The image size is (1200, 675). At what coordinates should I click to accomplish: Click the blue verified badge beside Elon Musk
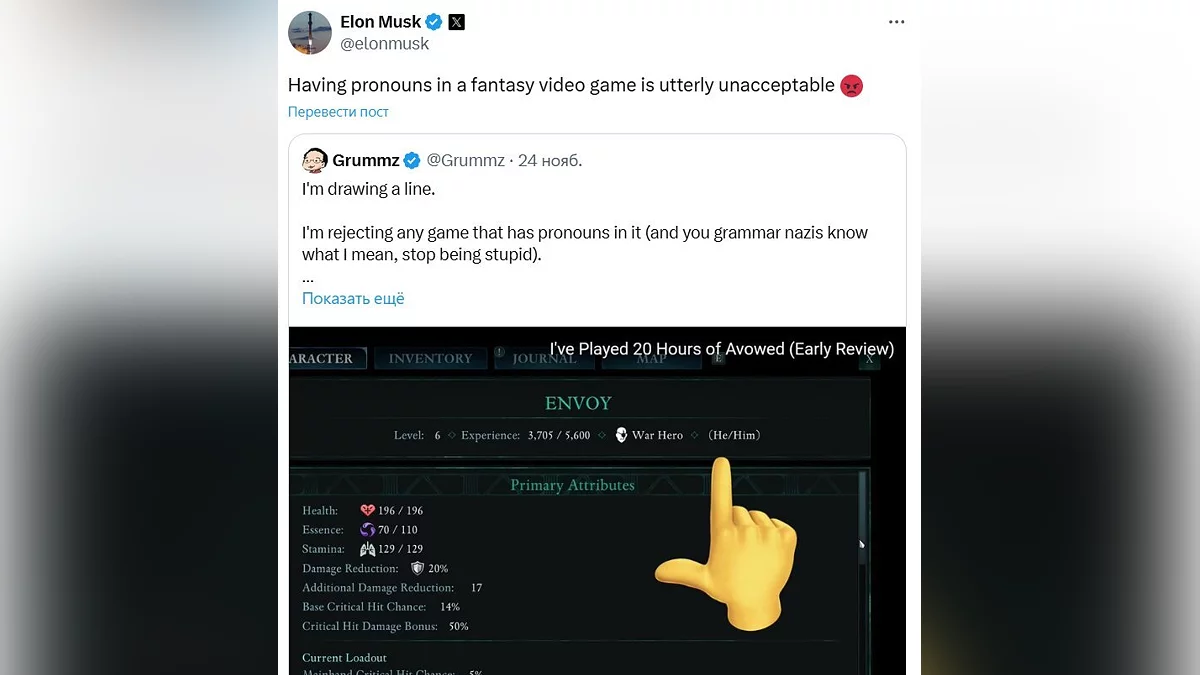click(x=434, y=22)
